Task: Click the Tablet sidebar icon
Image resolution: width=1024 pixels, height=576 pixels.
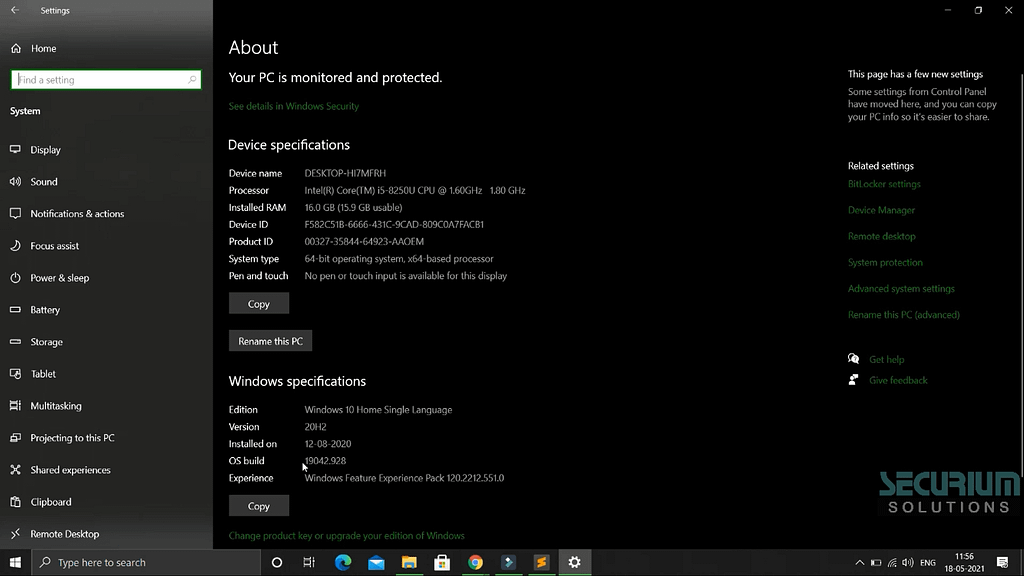Action: coord(15,374)
